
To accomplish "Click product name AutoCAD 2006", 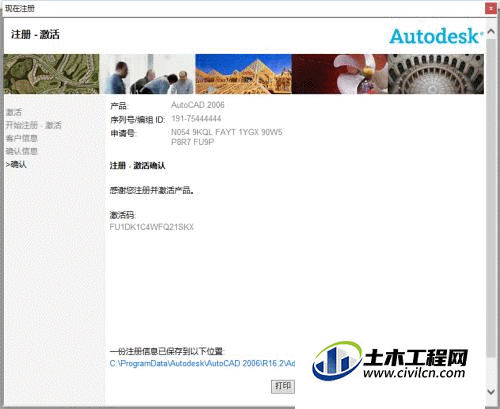I will click(x=198, y=105).
